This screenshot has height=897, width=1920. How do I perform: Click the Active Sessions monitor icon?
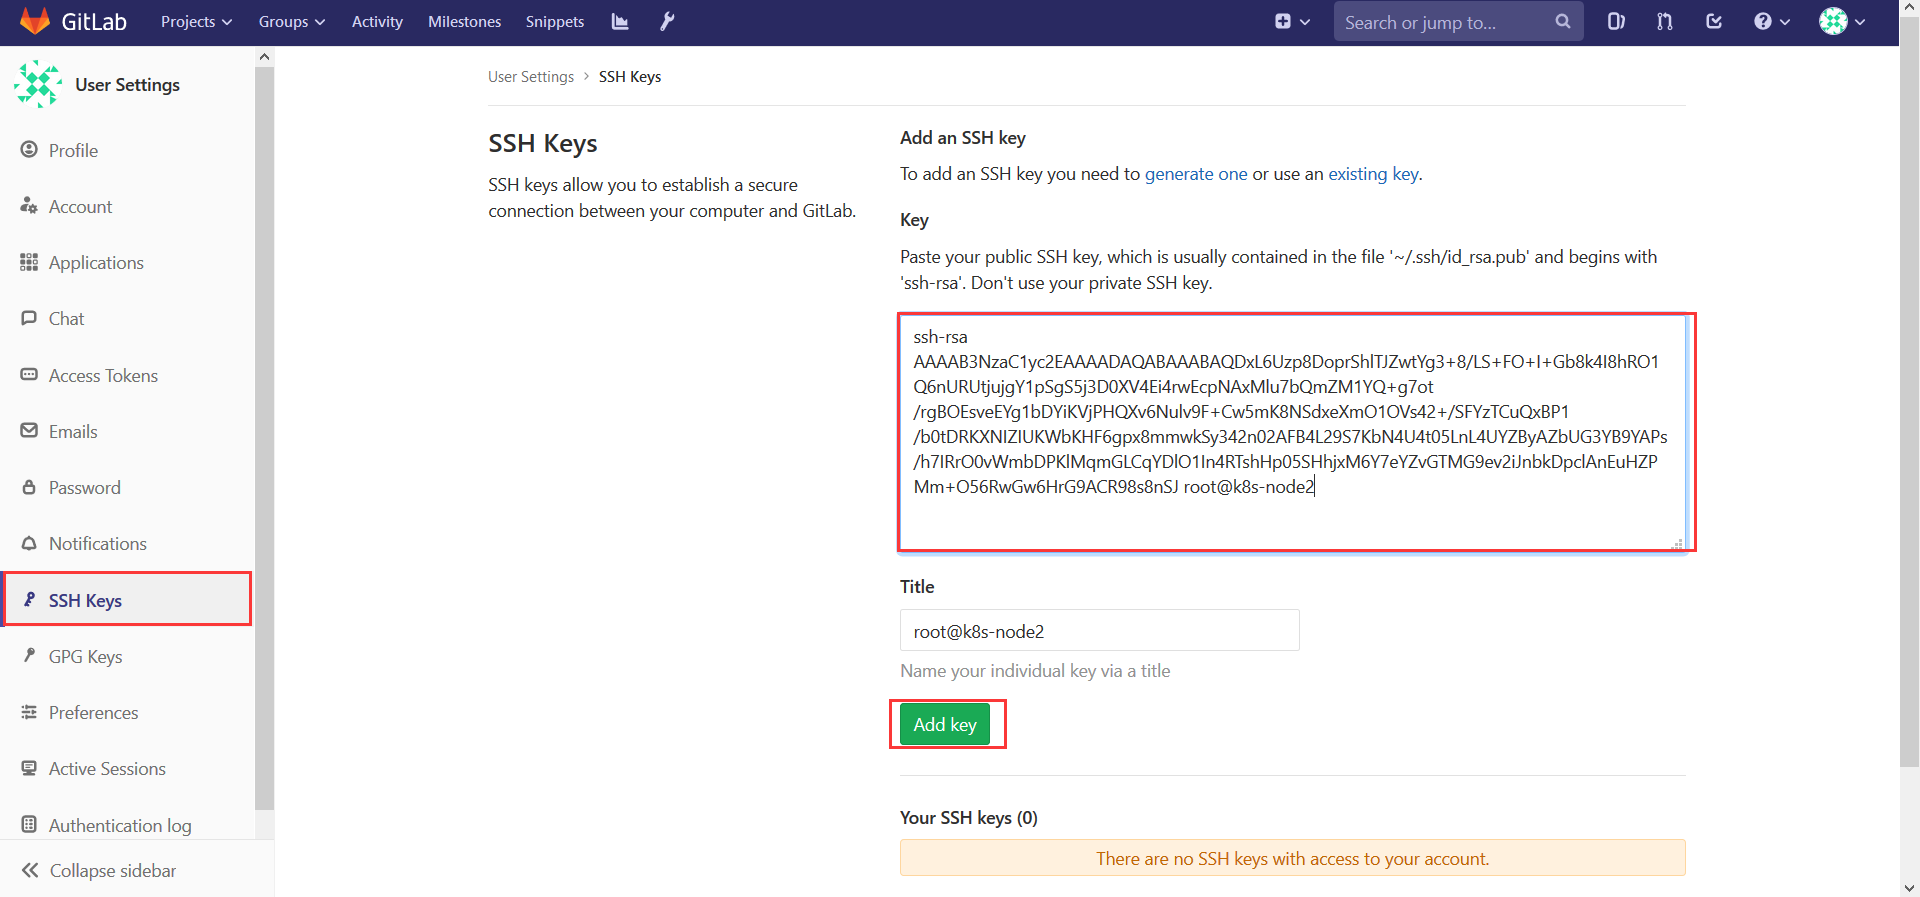pyautogui.click(x=29, y=768)
